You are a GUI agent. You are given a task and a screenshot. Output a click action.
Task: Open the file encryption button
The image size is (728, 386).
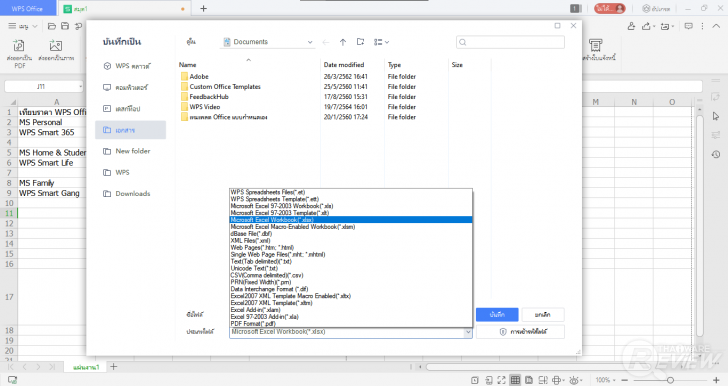click(521, 332)
